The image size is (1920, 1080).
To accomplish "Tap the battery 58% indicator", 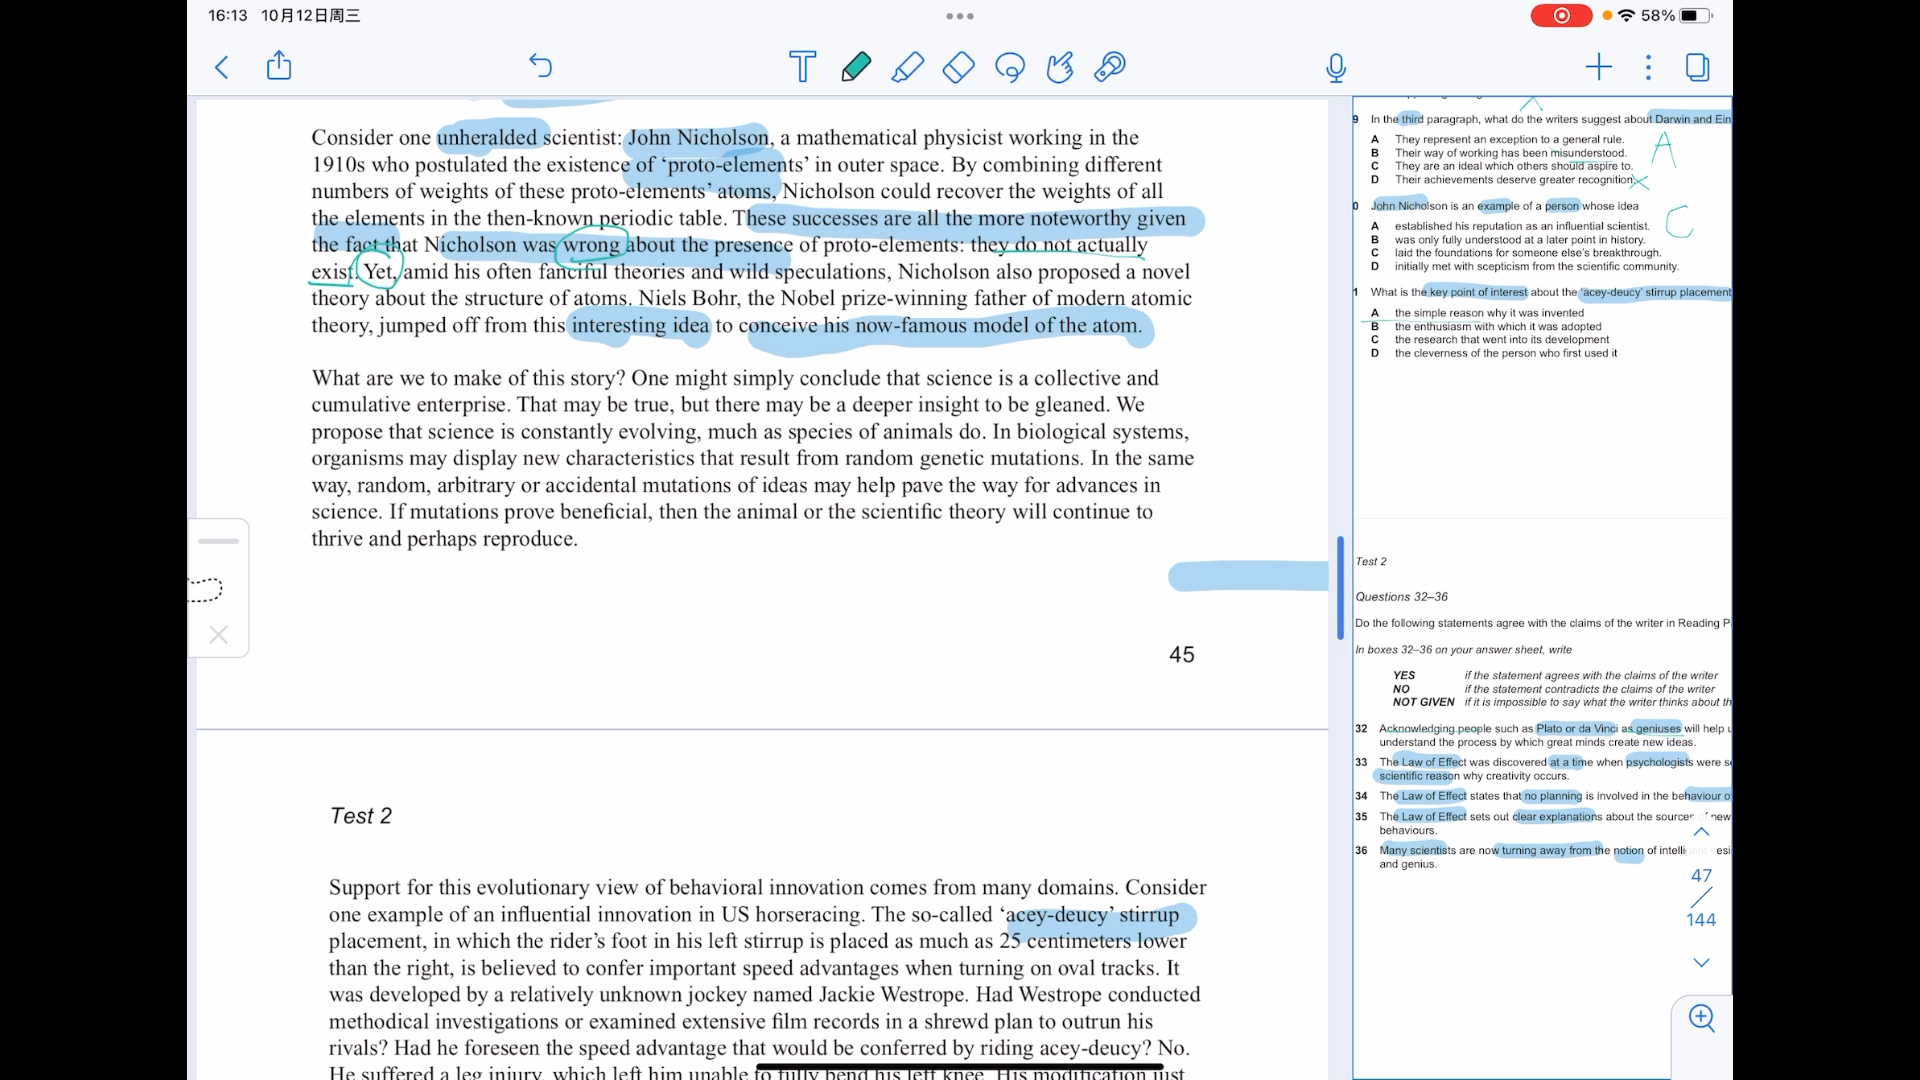I will point(1676,15).
